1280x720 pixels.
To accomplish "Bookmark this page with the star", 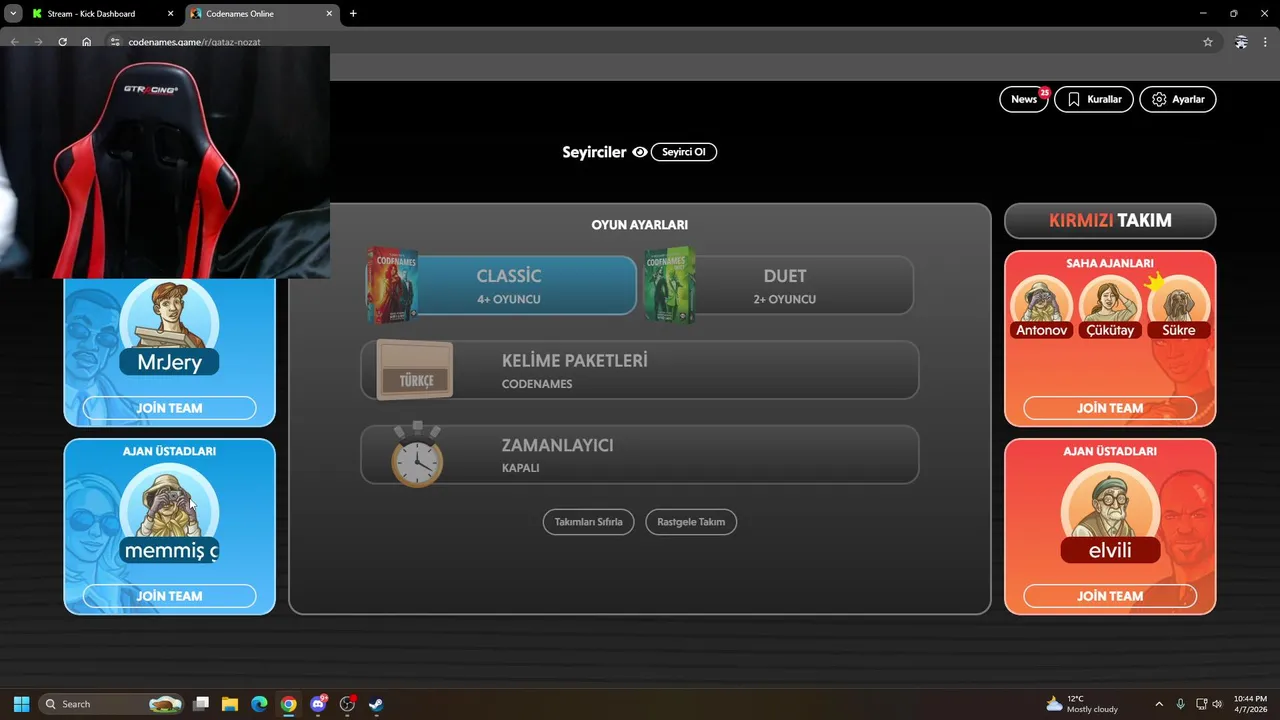I will click(1207, 42).
